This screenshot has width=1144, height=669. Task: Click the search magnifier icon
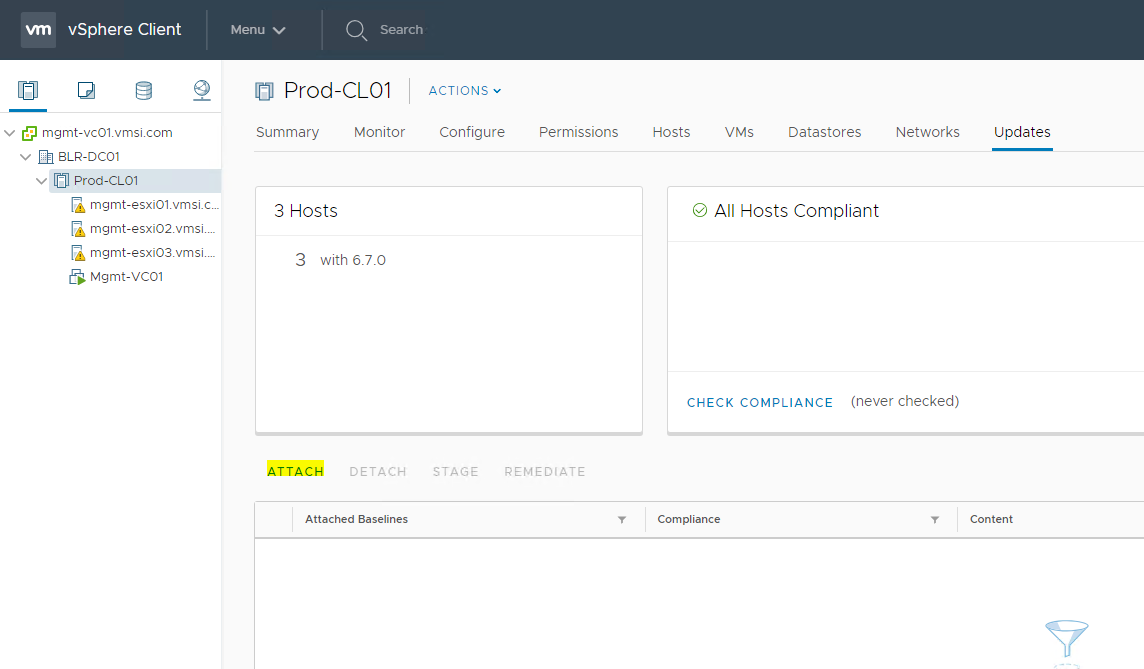pyautogui.click(x=356, y=30)
